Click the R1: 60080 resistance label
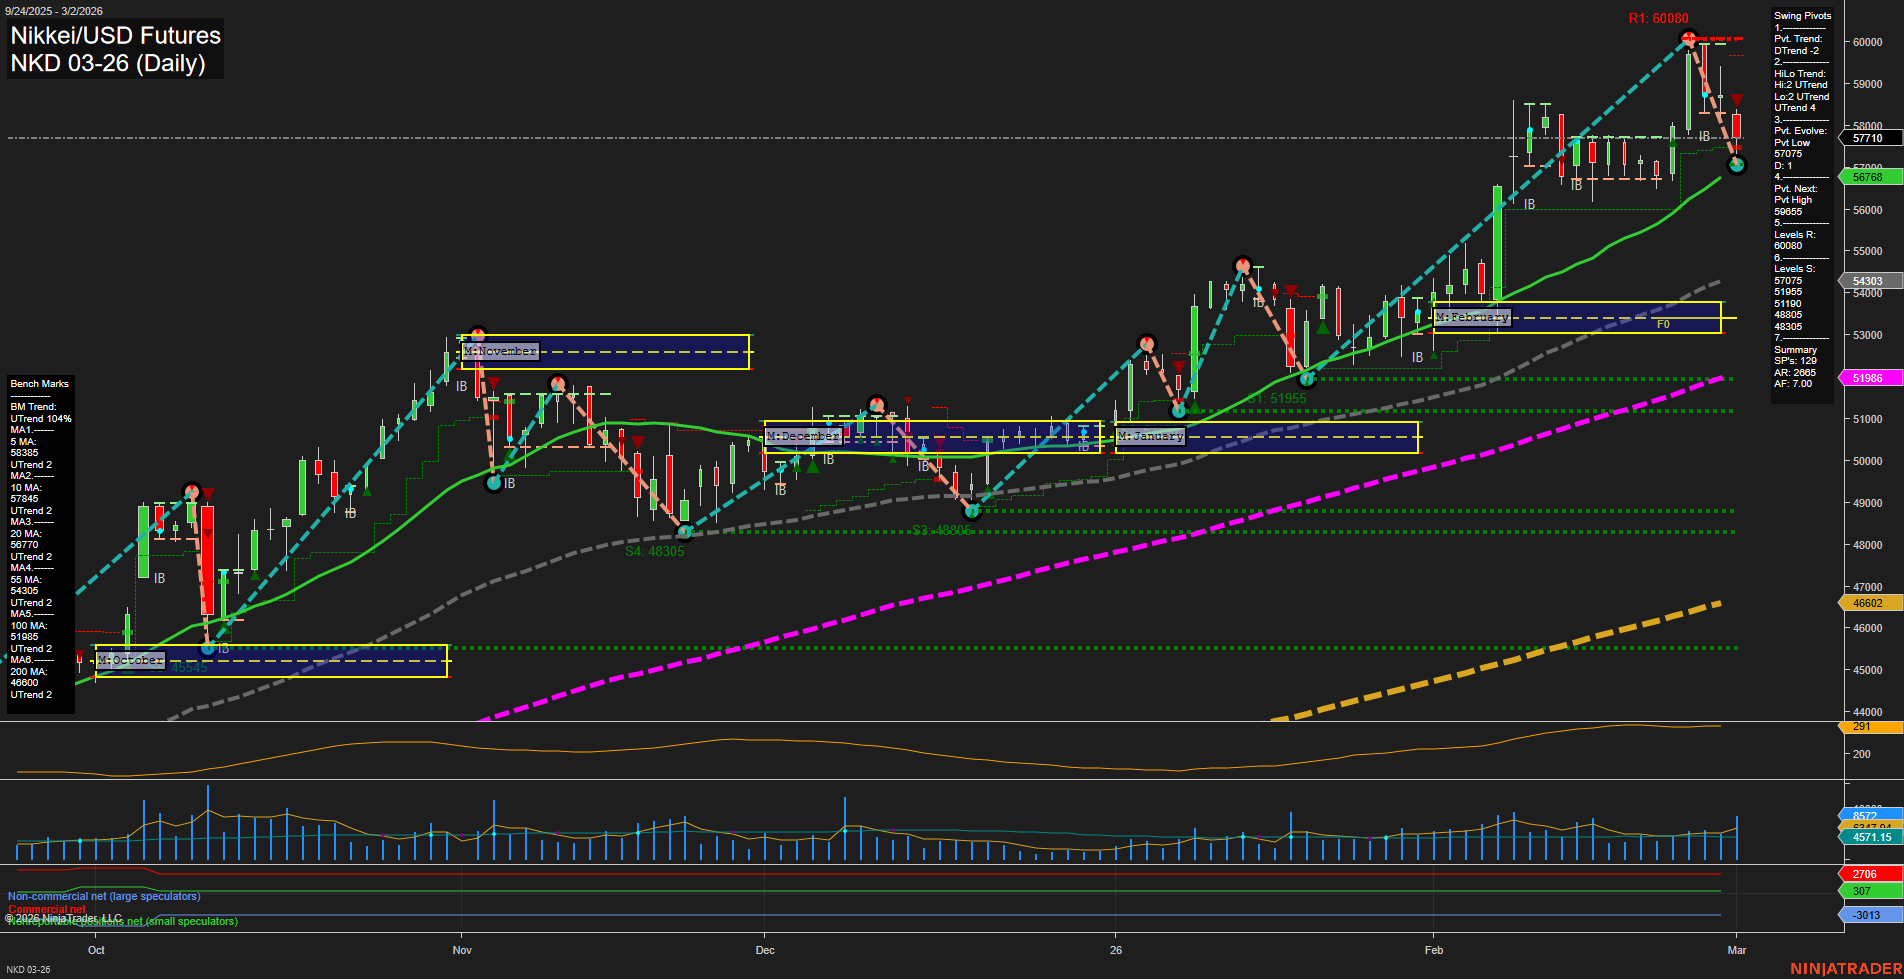The image size is (1904, 979). point(1659,18)
